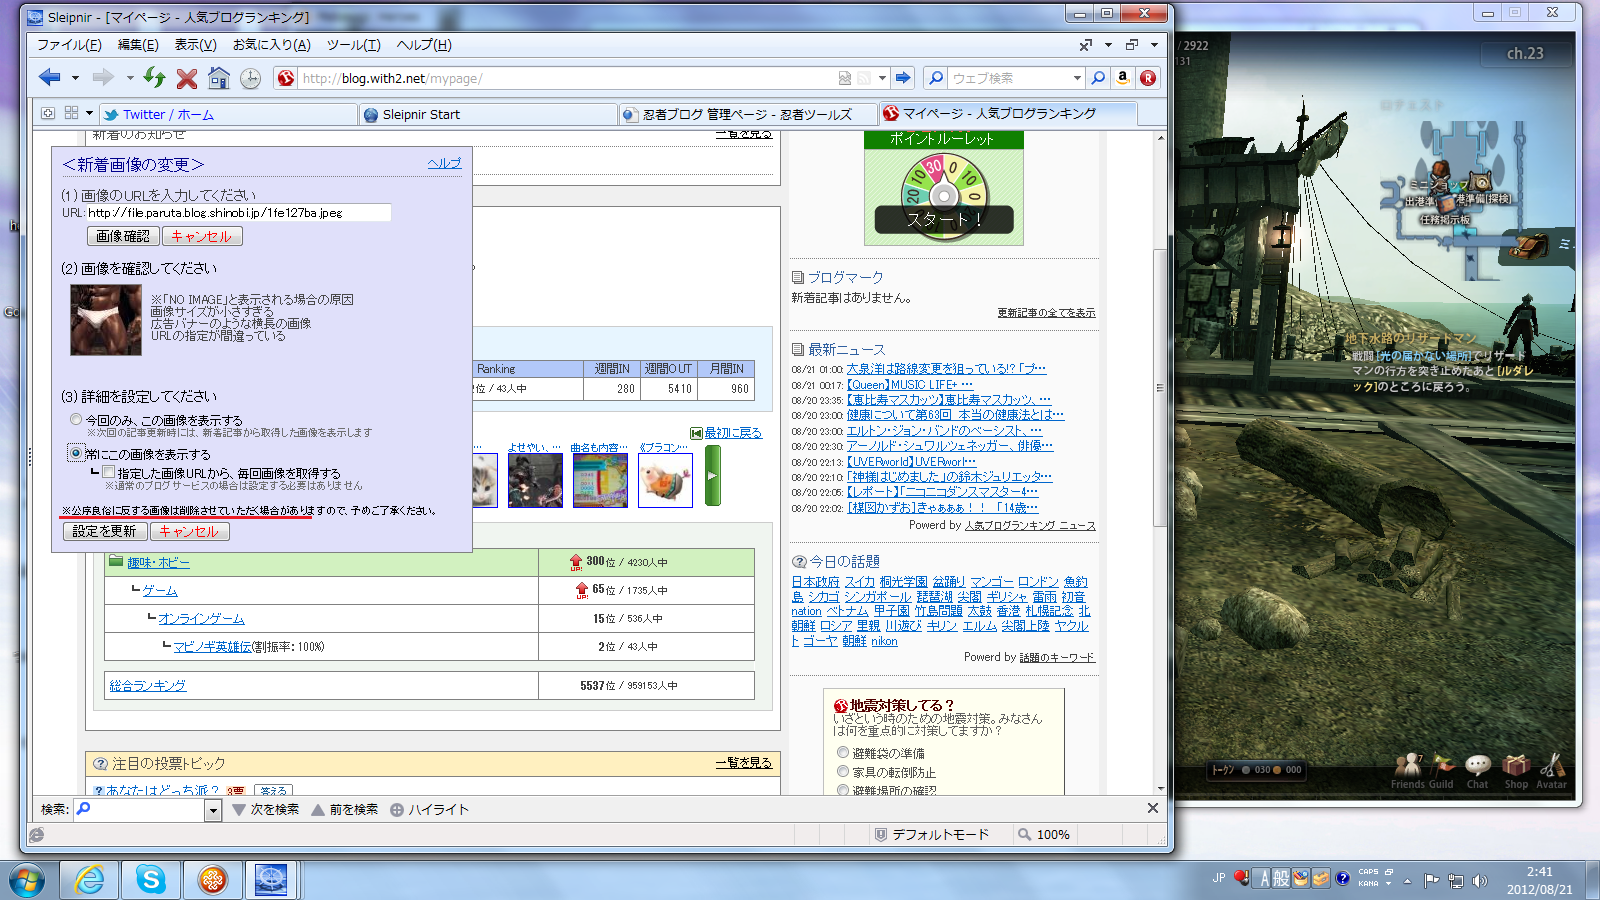Open the デフォルトモード security mode selector

931,834
